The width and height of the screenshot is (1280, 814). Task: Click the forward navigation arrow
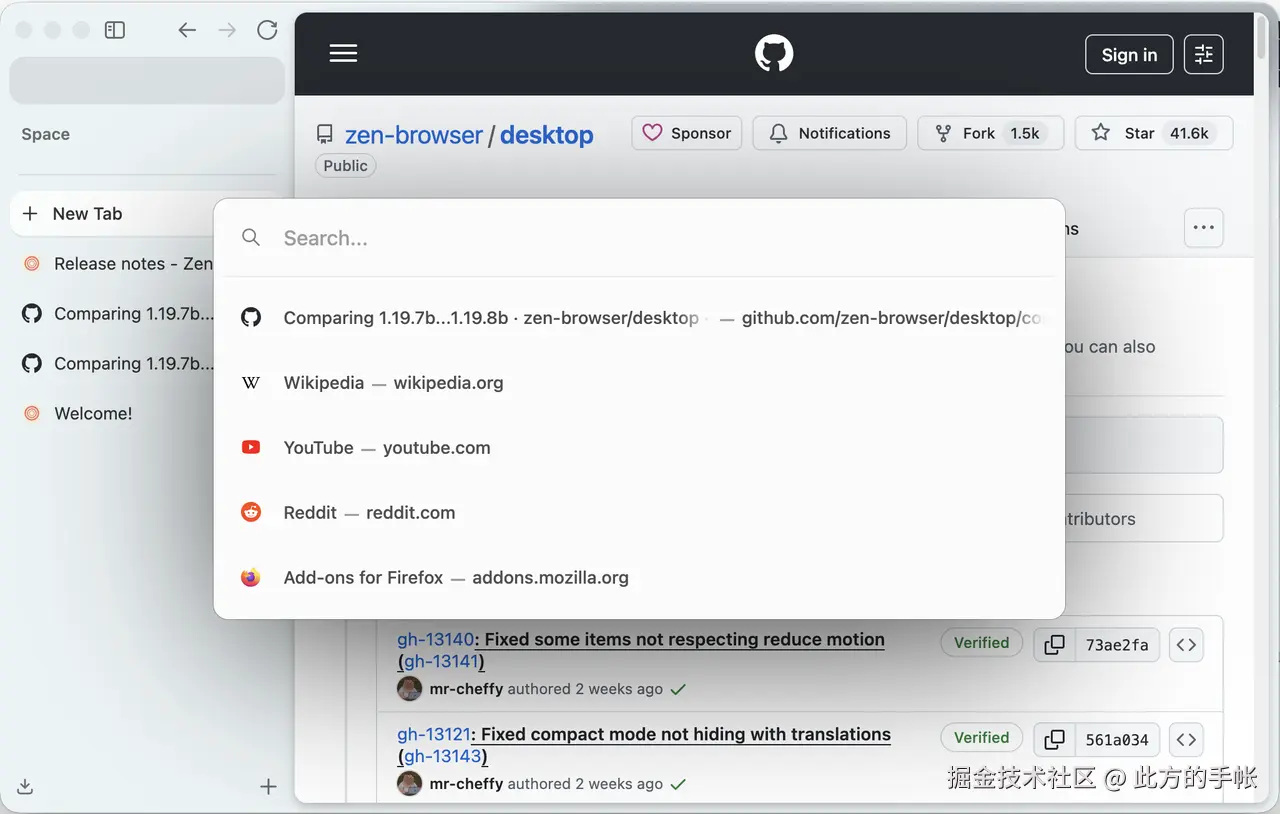[227, 30]
